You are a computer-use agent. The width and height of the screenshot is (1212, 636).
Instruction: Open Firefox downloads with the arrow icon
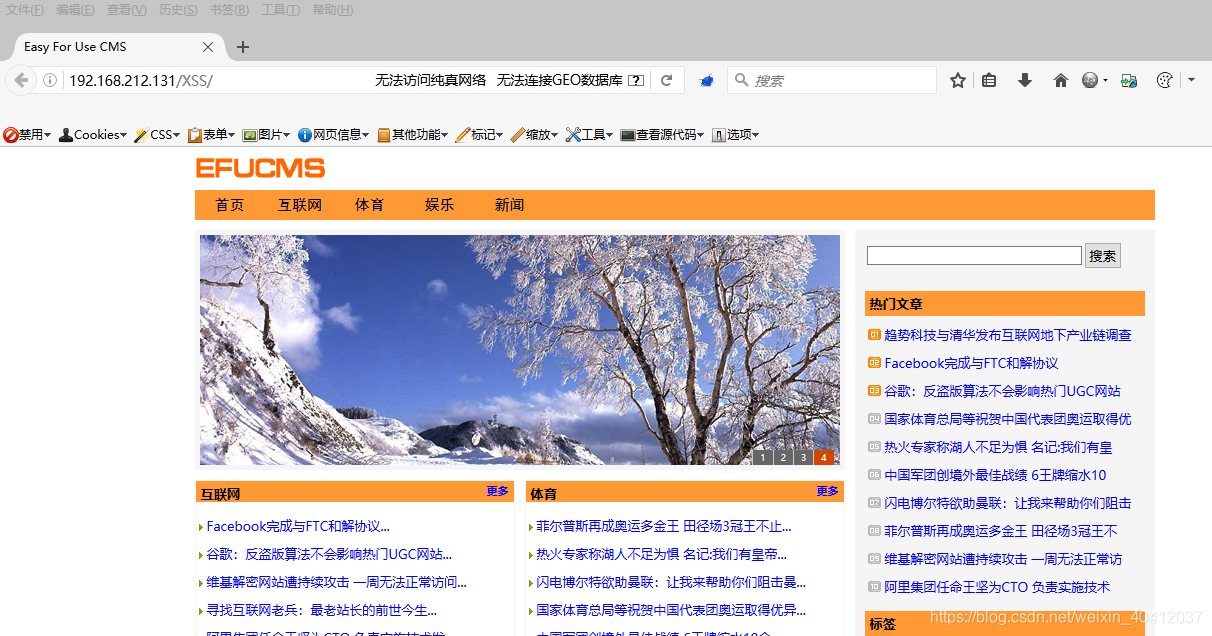(1024, 80)
